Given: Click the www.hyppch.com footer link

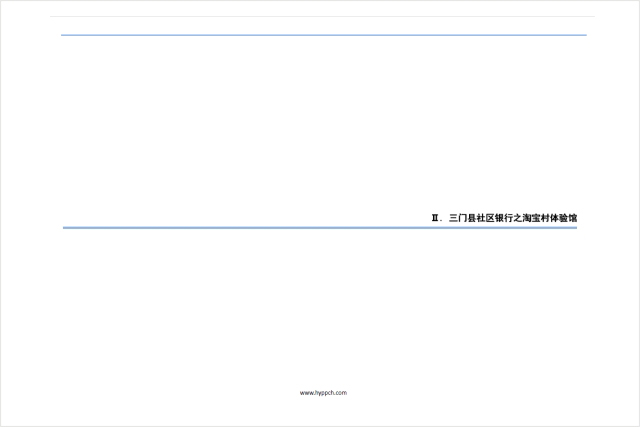Looking at the screenshot, I should 323,393.
